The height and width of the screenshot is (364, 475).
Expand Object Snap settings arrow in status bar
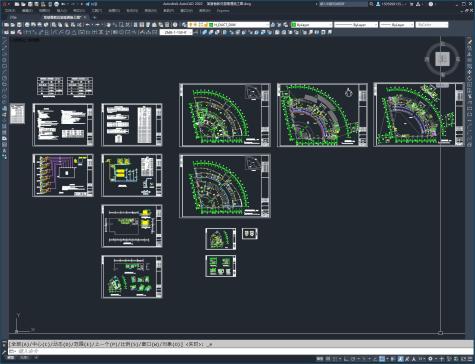[388, 359]
